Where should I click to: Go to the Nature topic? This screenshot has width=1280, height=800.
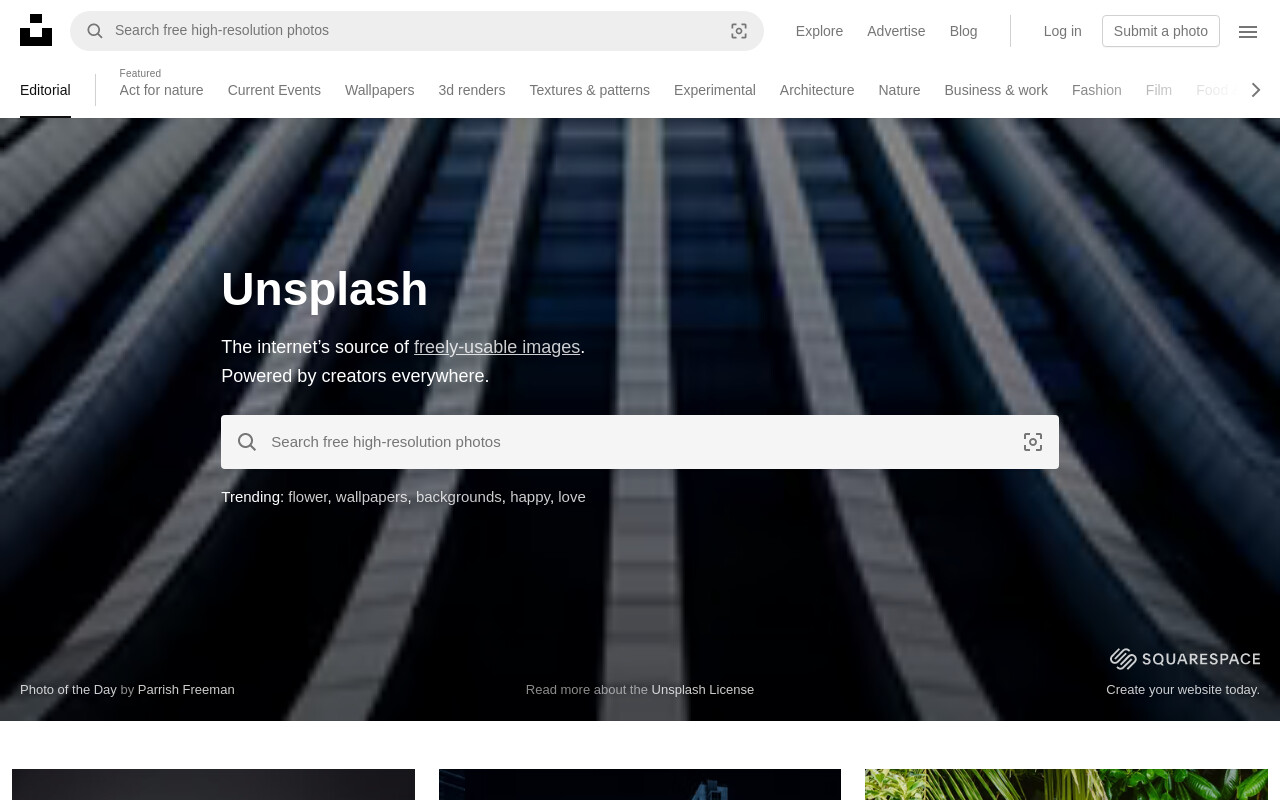tap(899, 90)
